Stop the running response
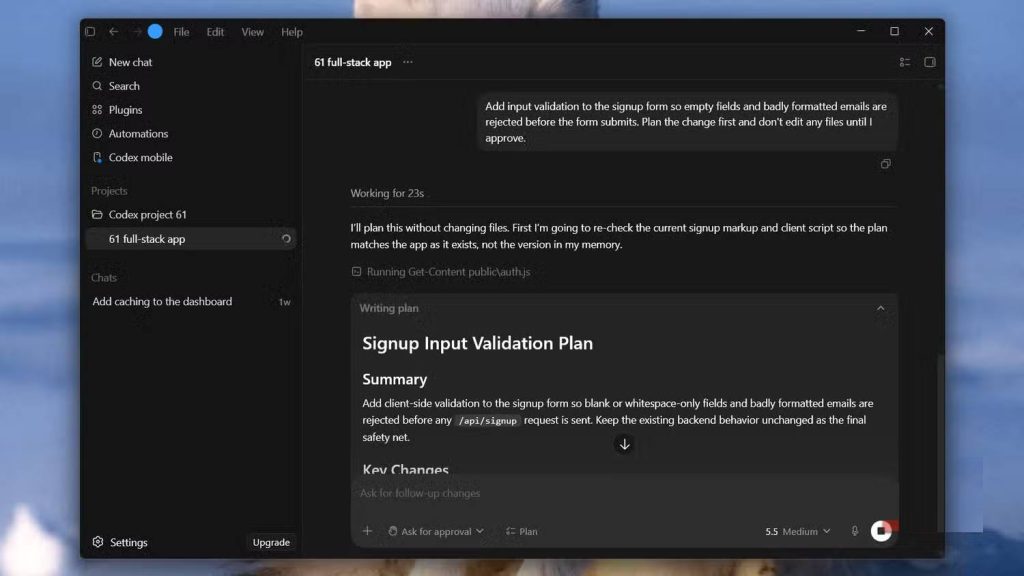1024x576 pixels. coord(881,531)
